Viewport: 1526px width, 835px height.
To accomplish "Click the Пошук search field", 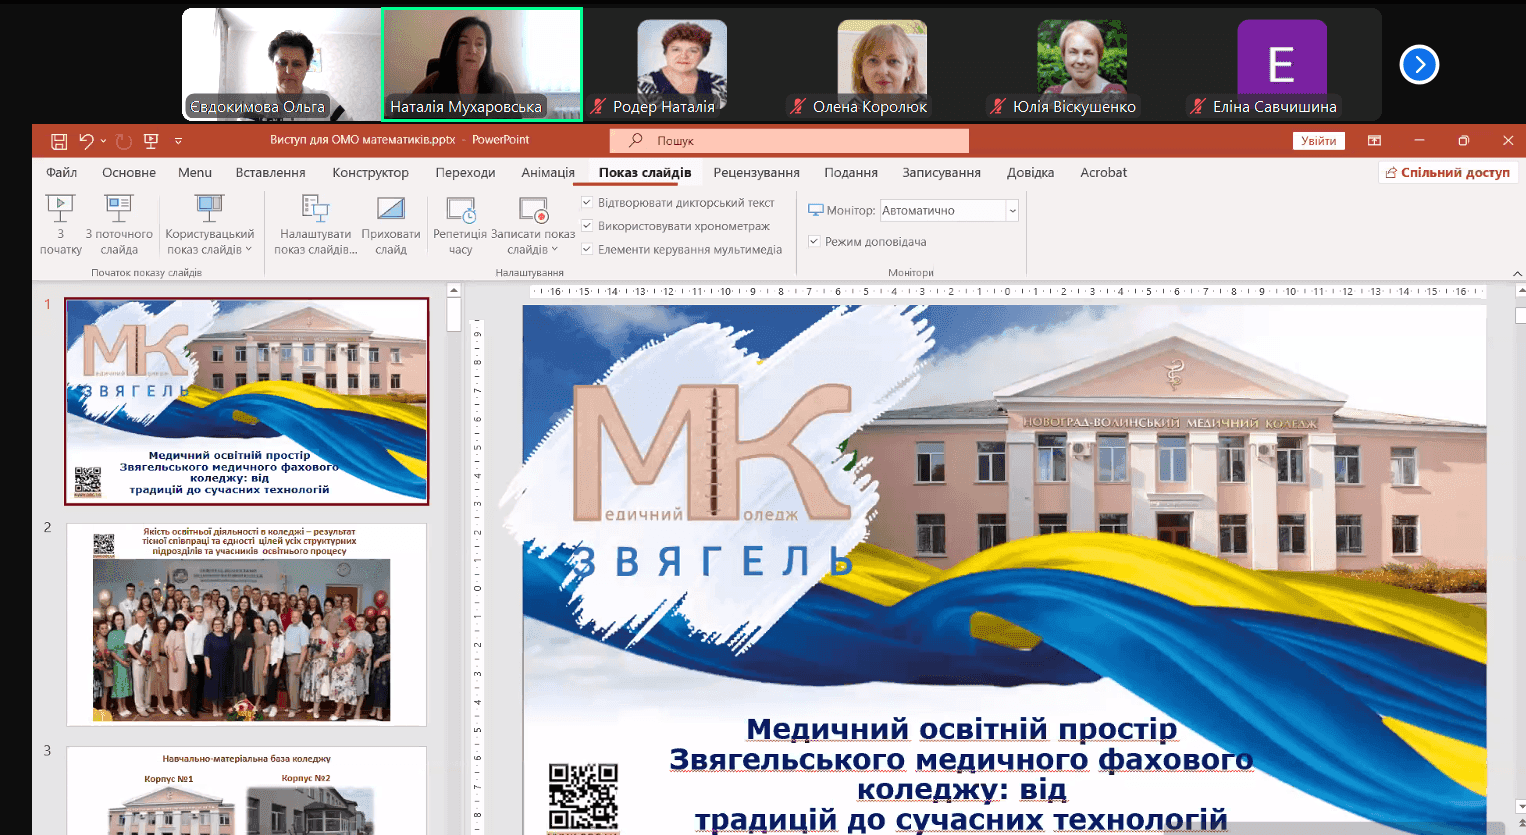I will 789,140.
